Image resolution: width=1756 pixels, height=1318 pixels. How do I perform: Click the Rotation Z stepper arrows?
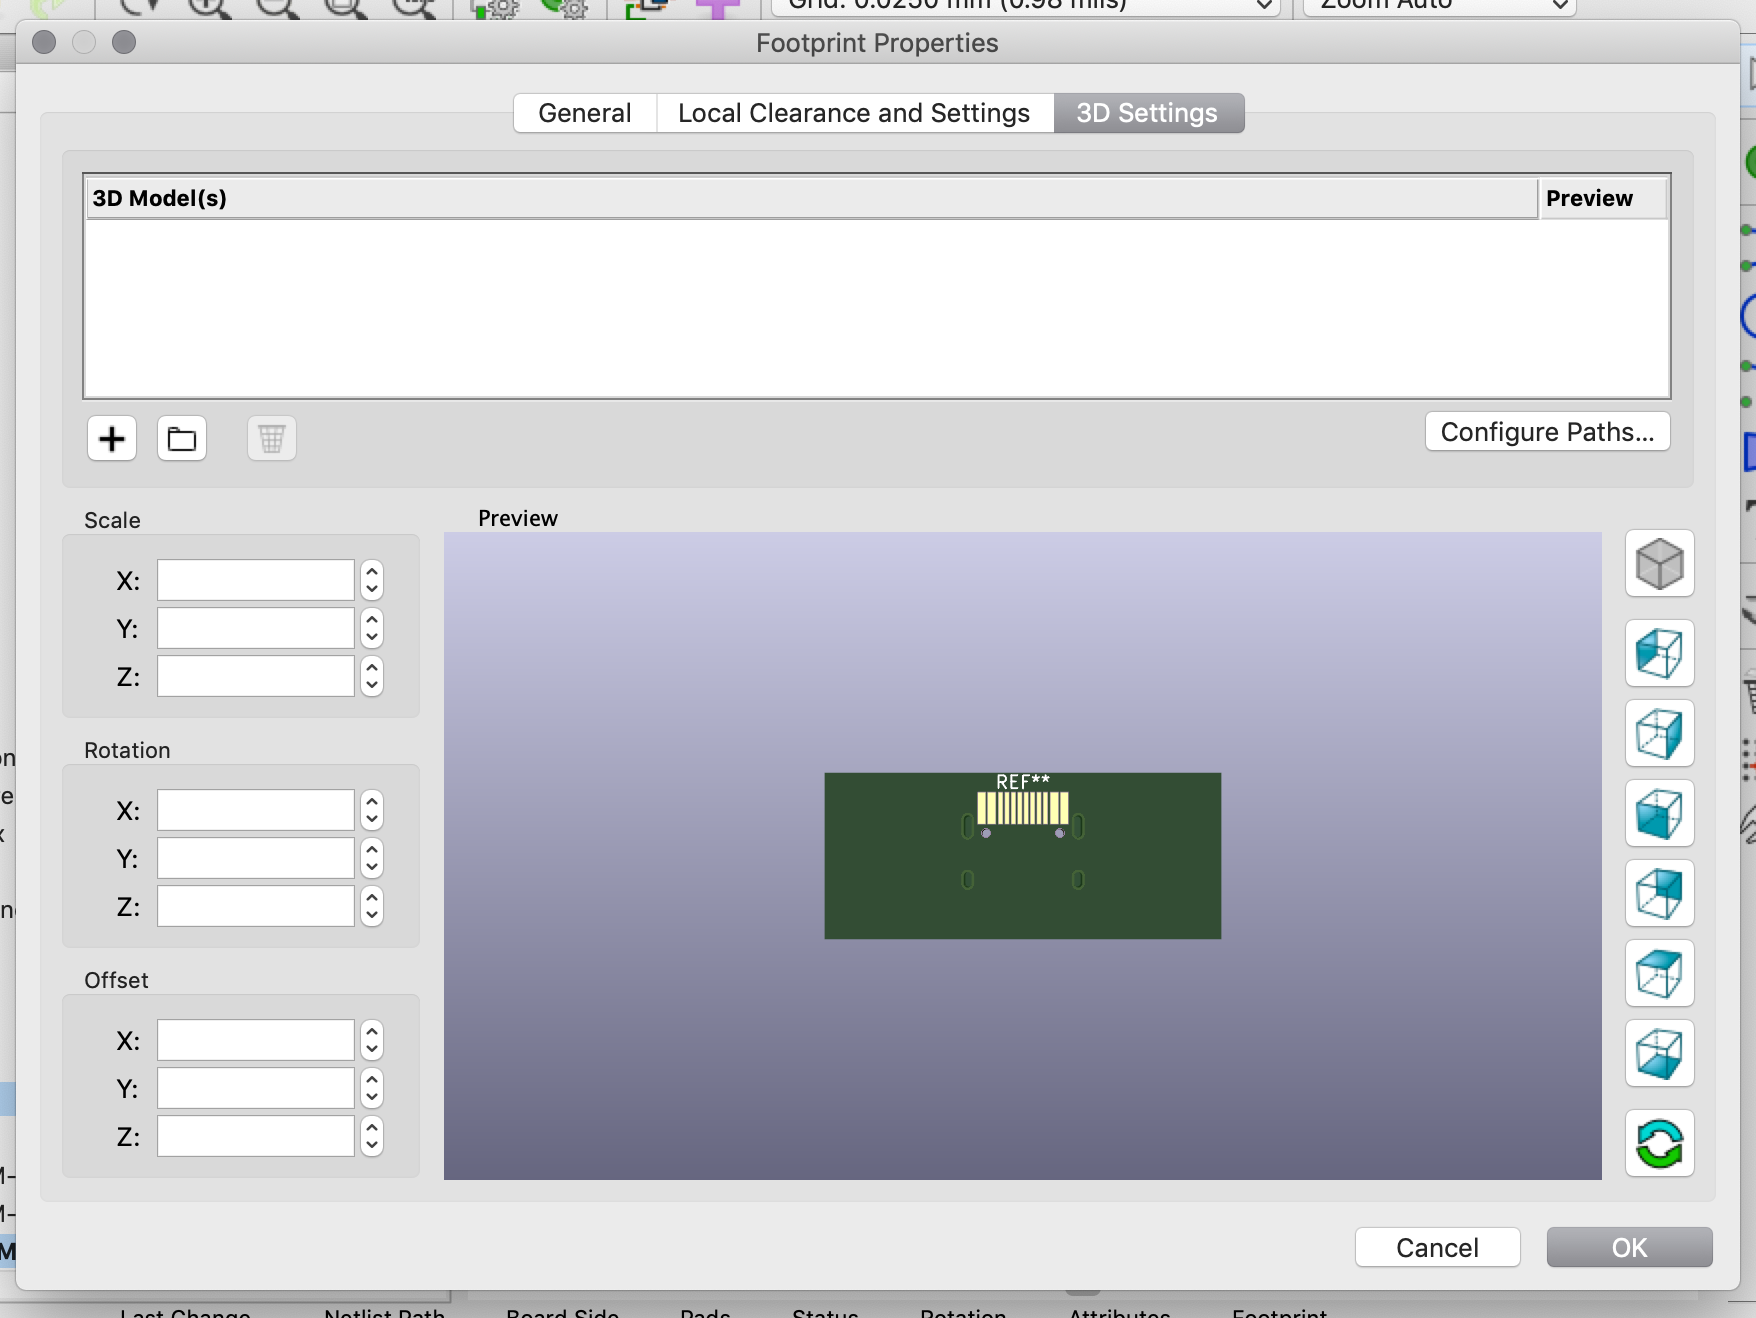click(372, 907)
